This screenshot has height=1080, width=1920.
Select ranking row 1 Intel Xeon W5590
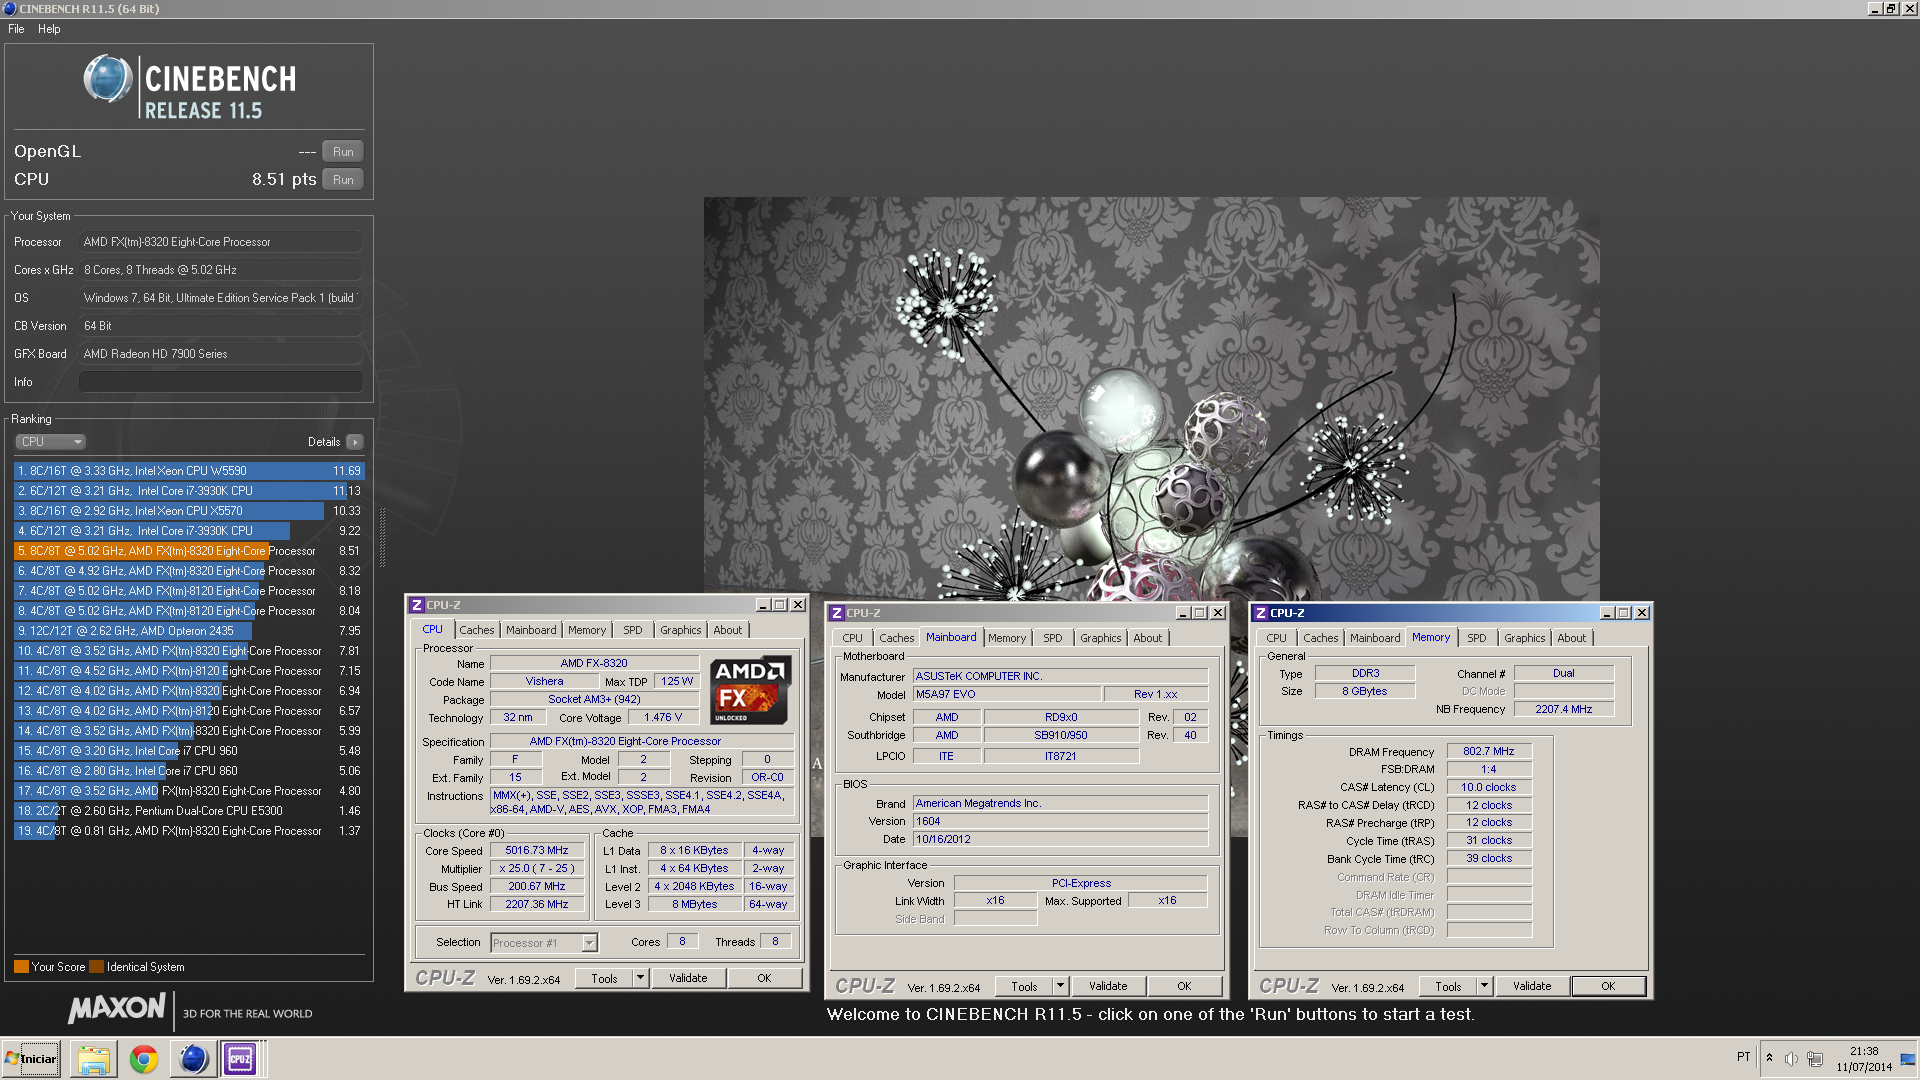click(x=189, y=471)
